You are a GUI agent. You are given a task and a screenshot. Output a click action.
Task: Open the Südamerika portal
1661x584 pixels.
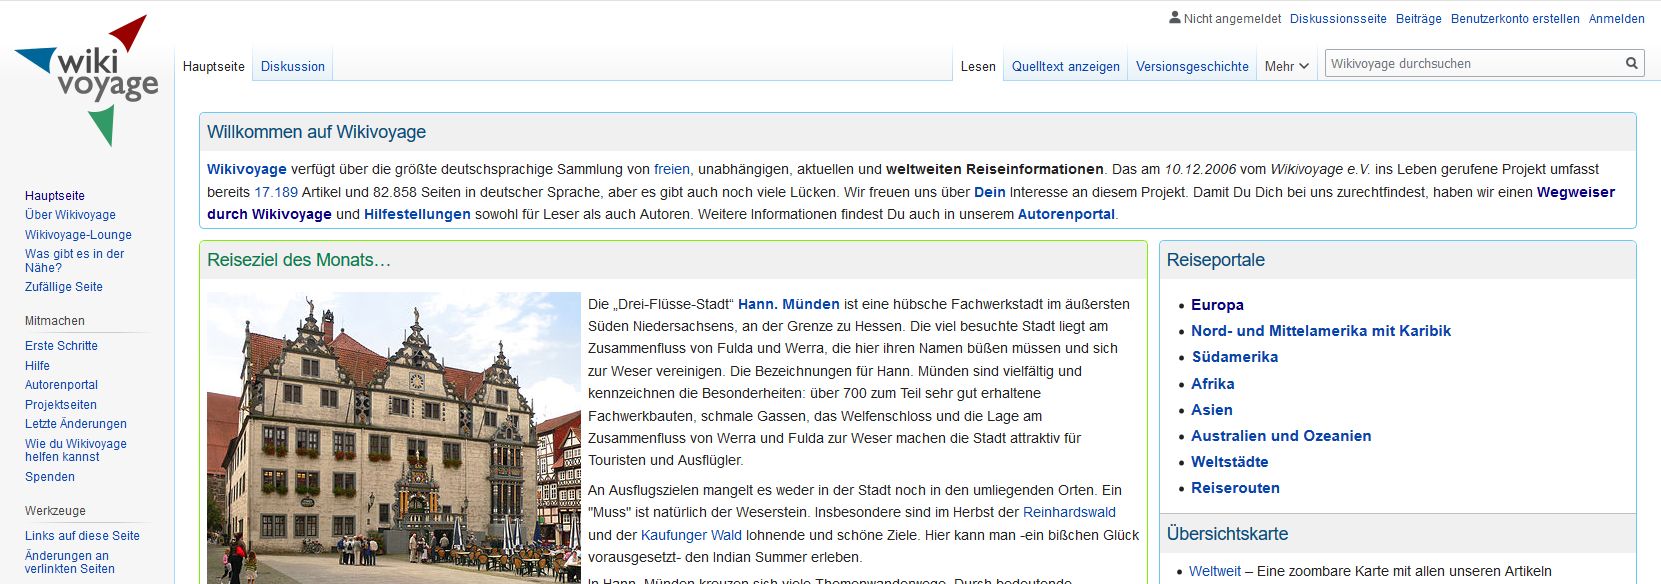pos(1235,357)
